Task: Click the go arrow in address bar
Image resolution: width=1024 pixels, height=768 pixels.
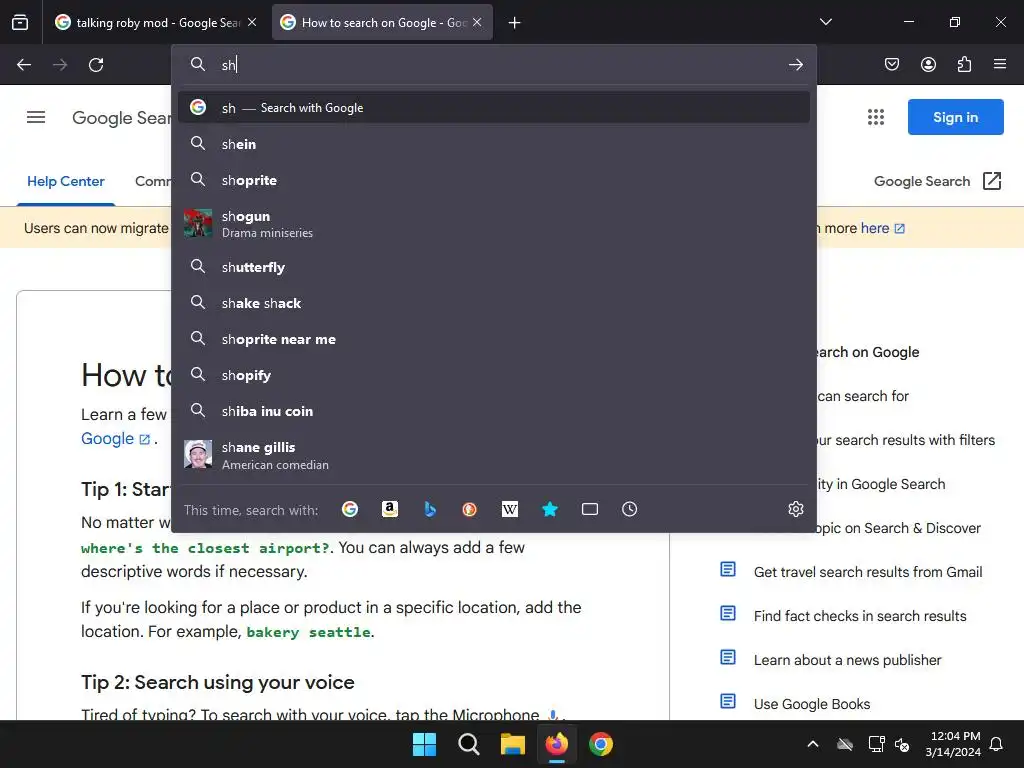Action: click(795, 65)
